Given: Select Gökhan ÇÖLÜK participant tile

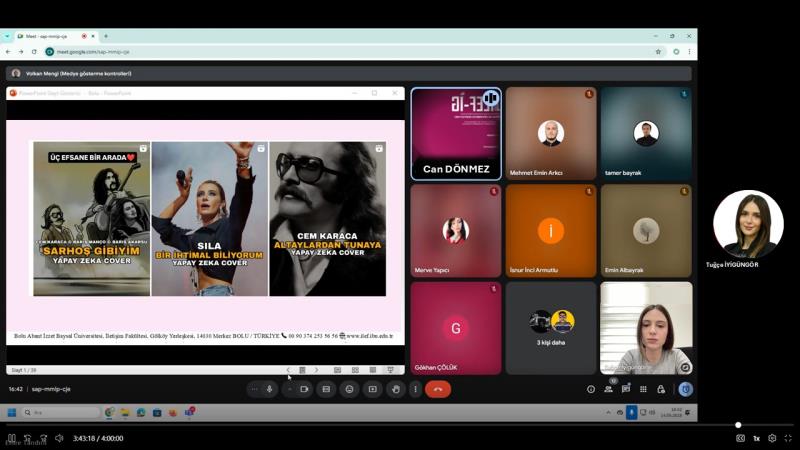Looking at the screenshot, I should click(x=456, y=329).
